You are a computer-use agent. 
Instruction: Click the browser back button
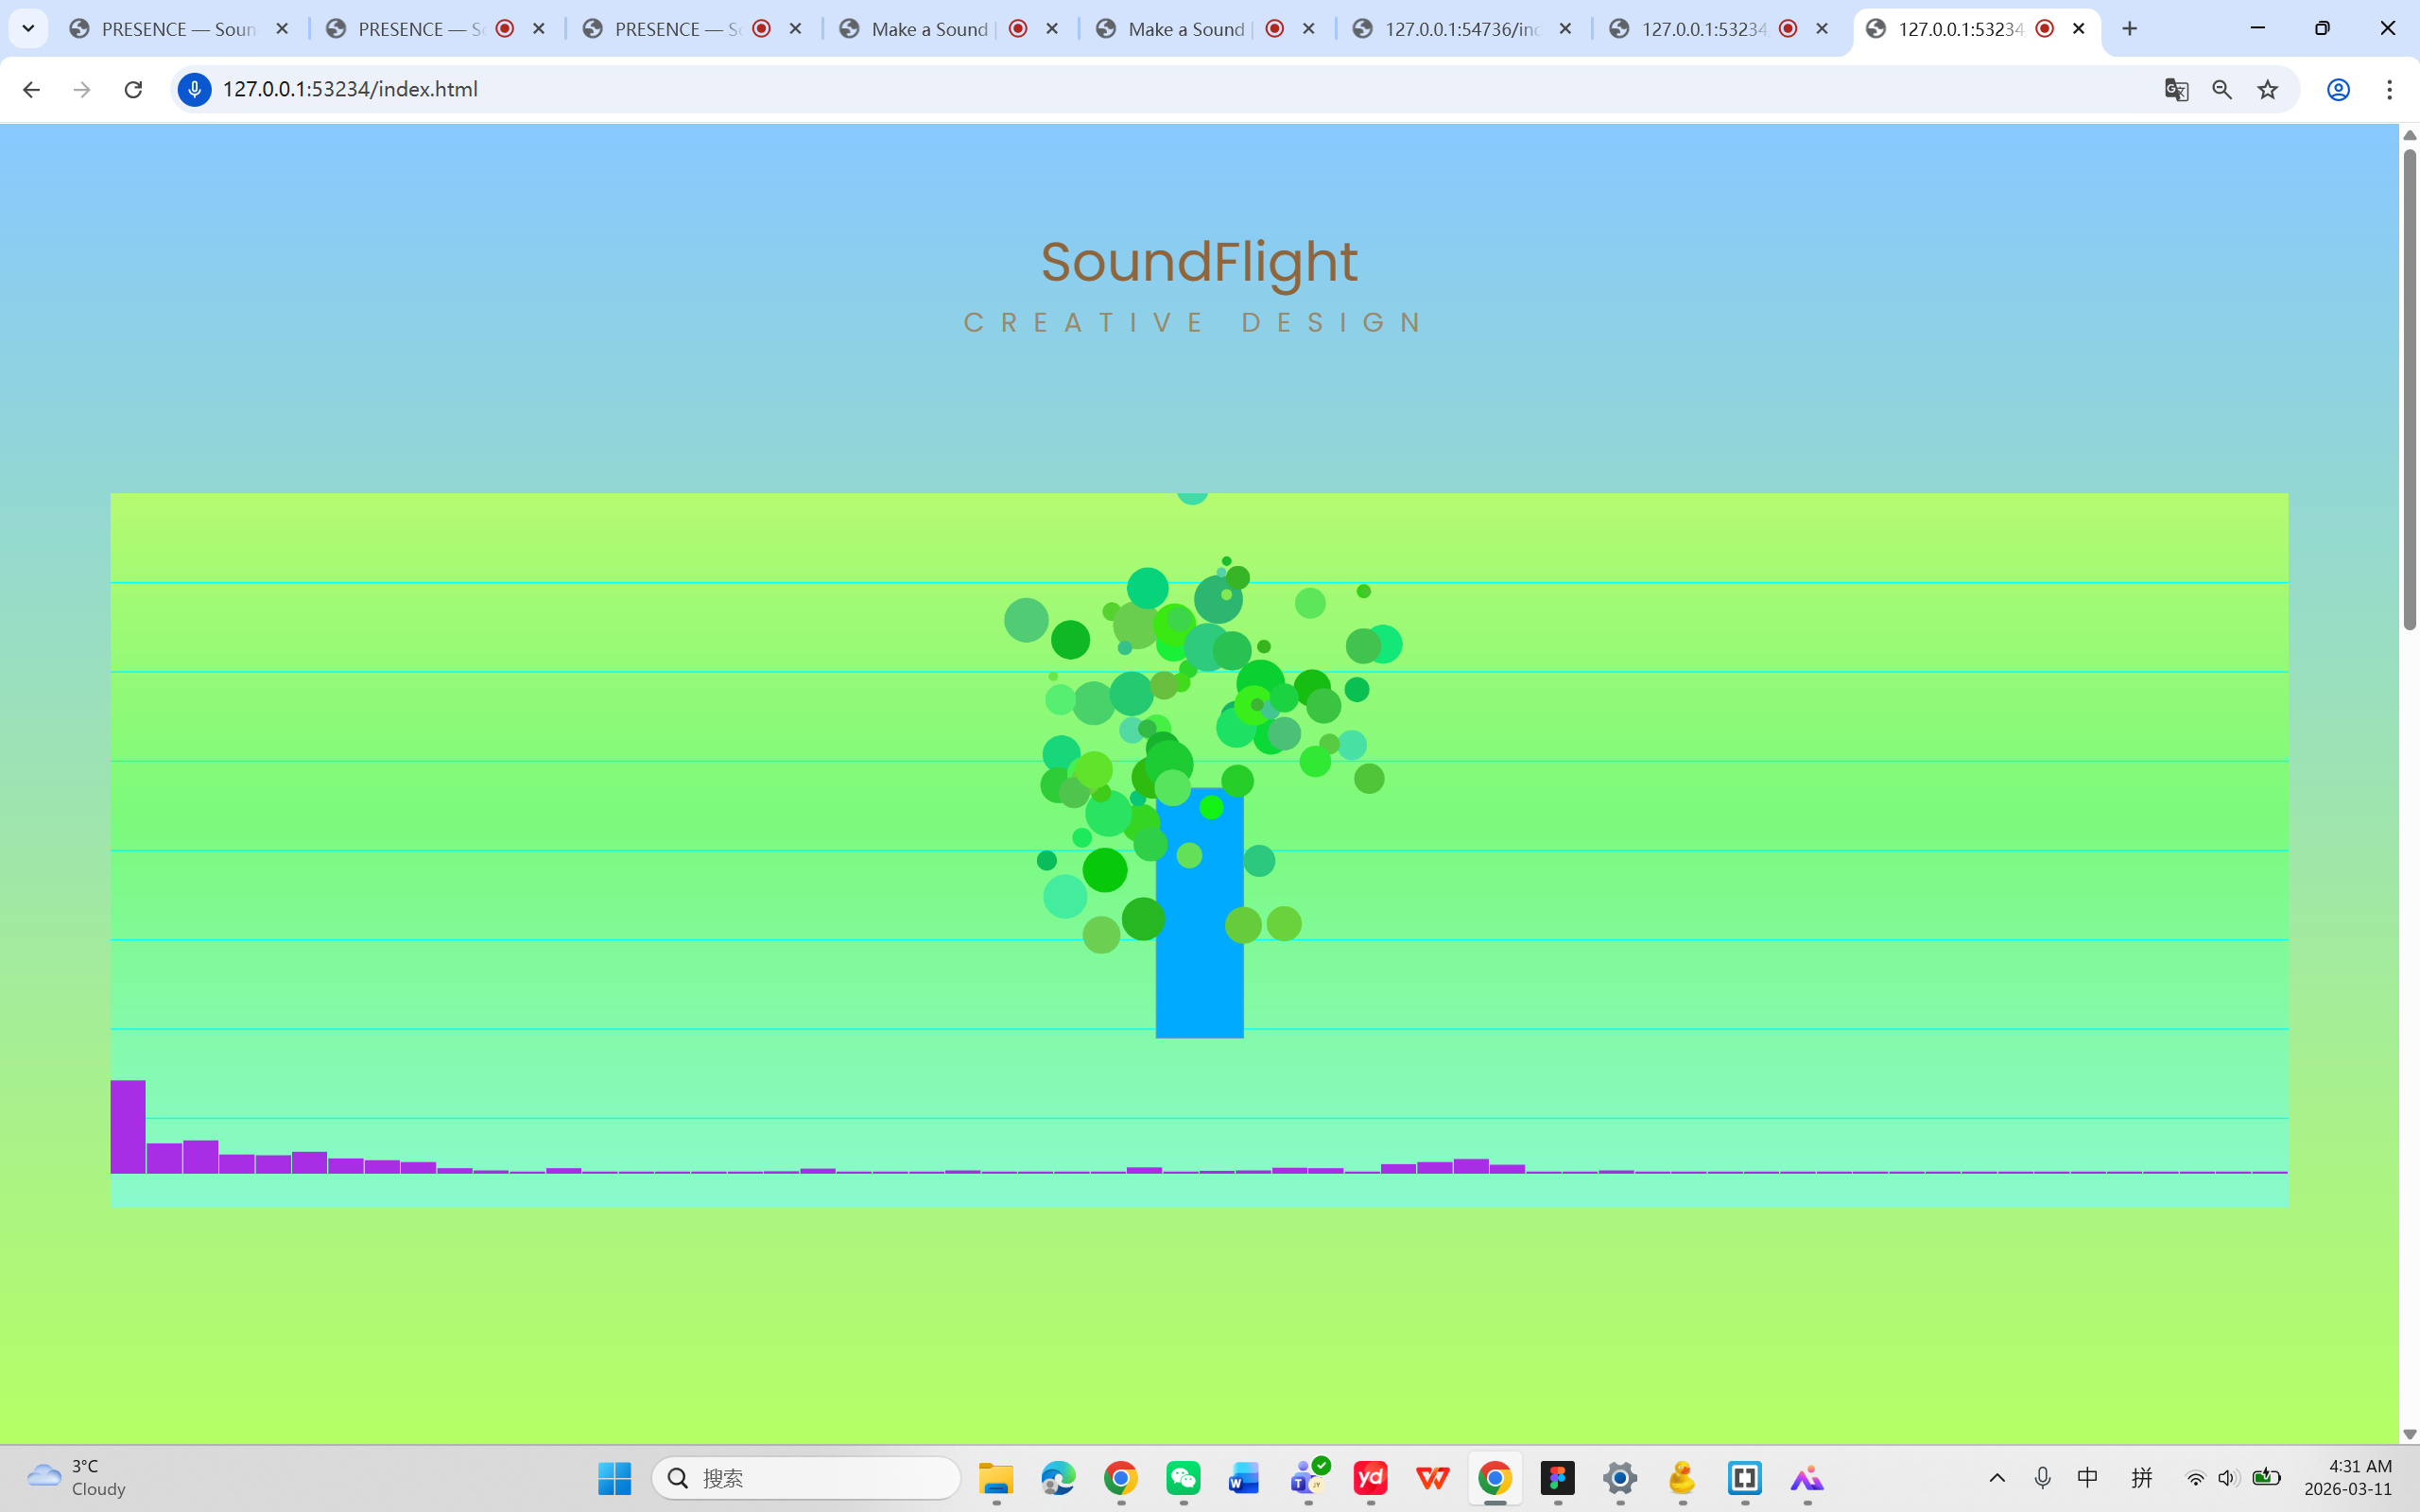point(31,89)
